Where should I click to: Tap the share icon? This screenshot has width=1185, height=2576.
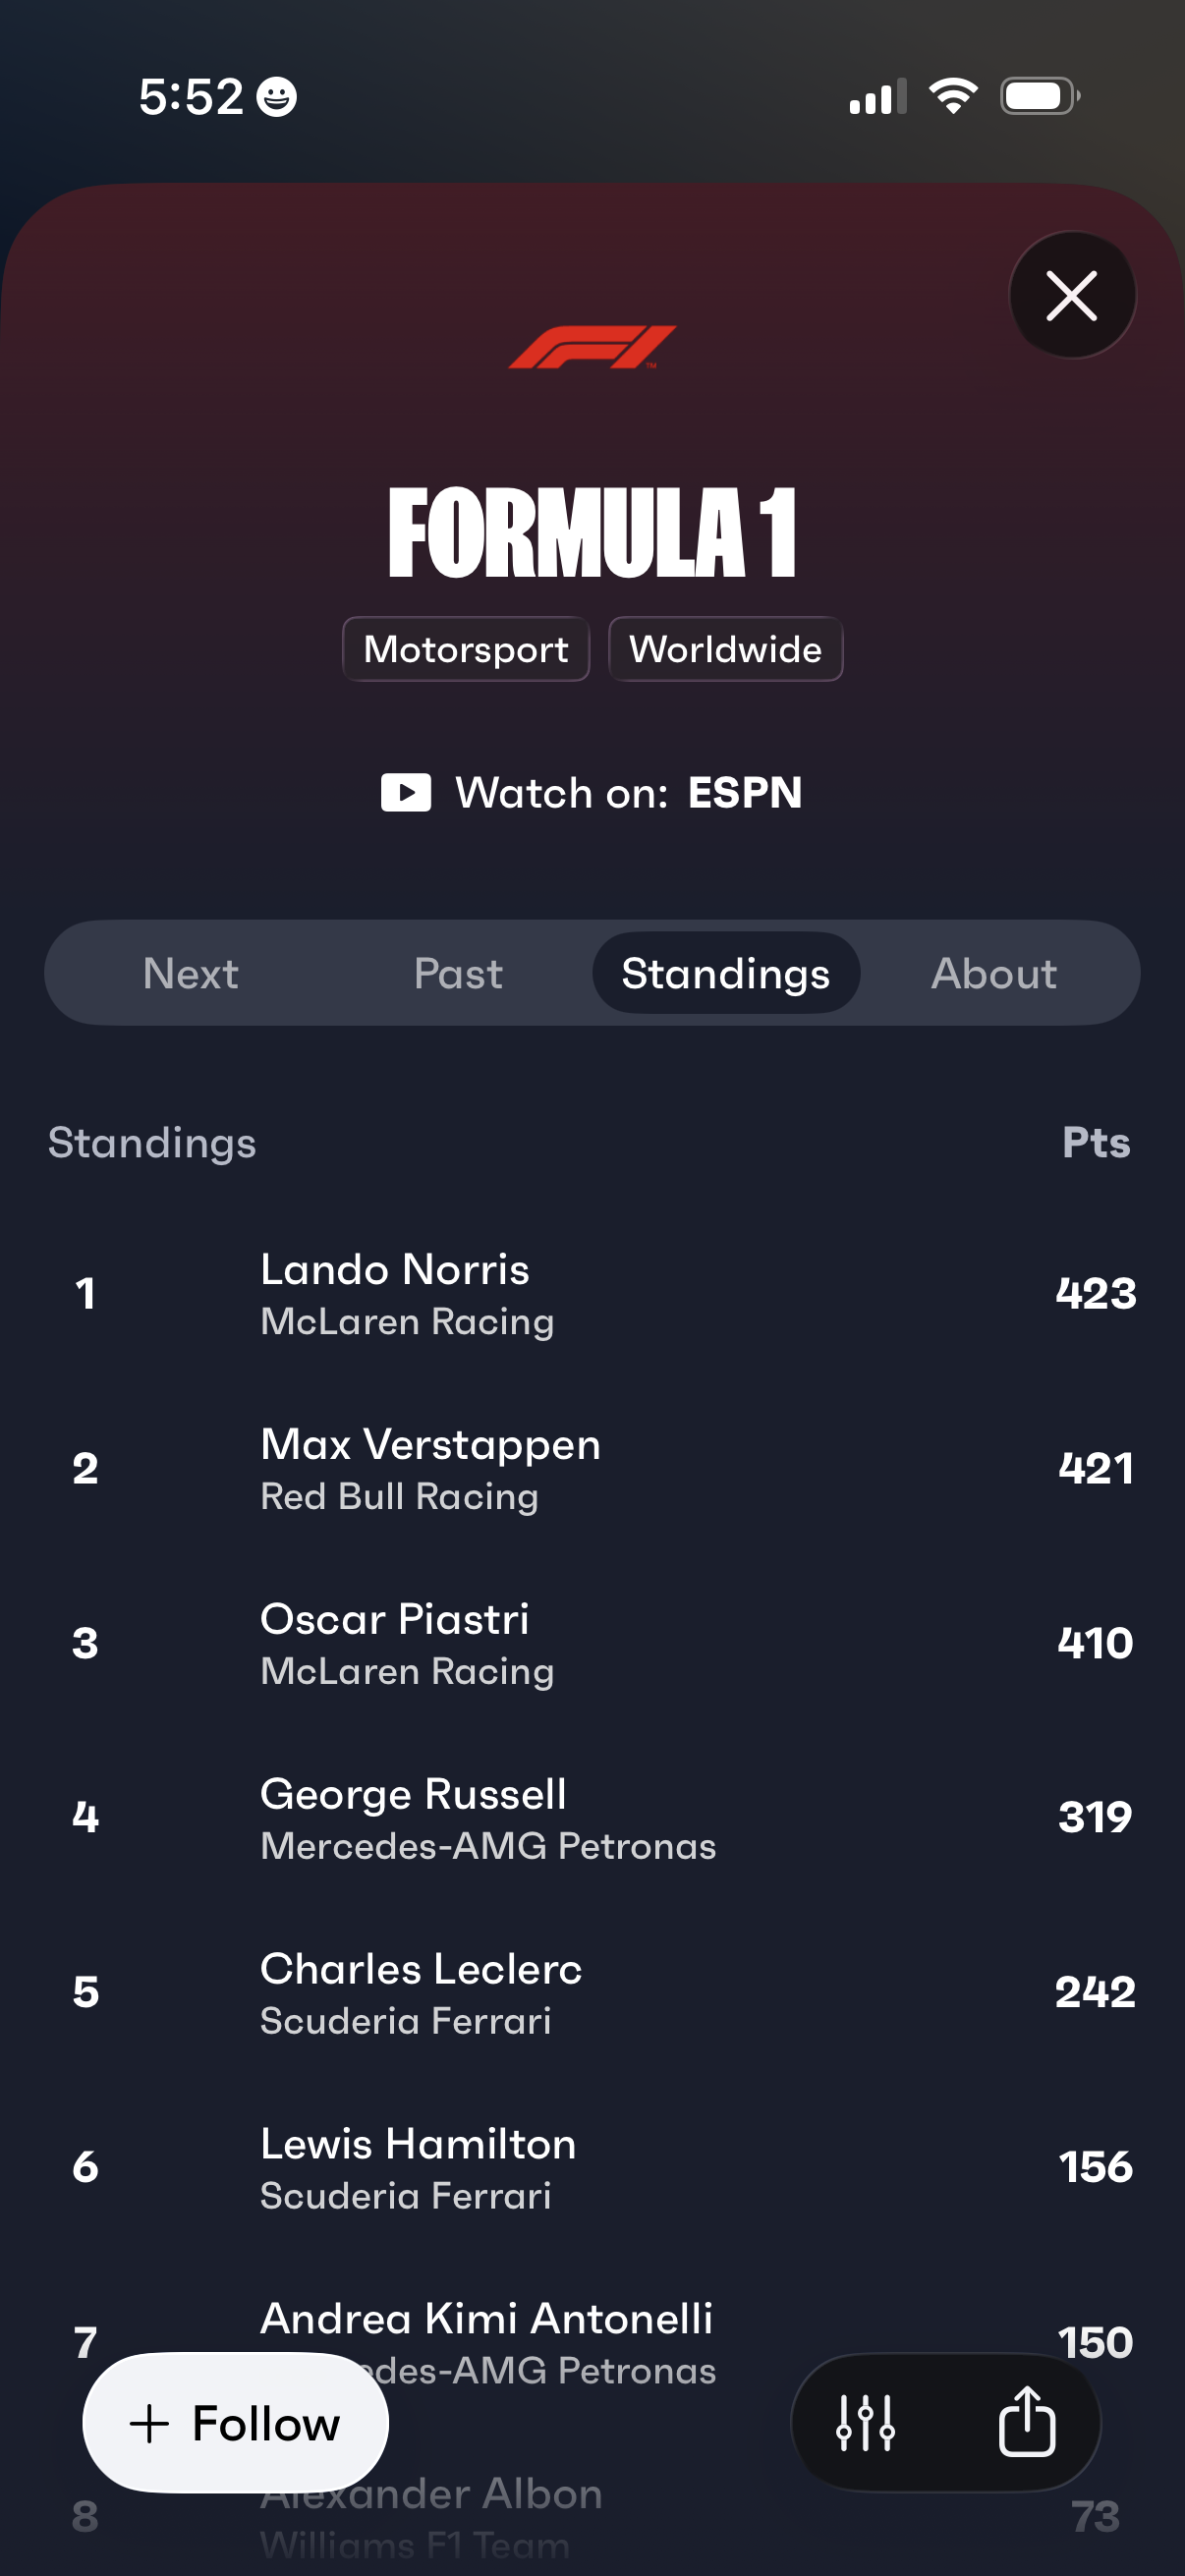tap(1026, 2422)
